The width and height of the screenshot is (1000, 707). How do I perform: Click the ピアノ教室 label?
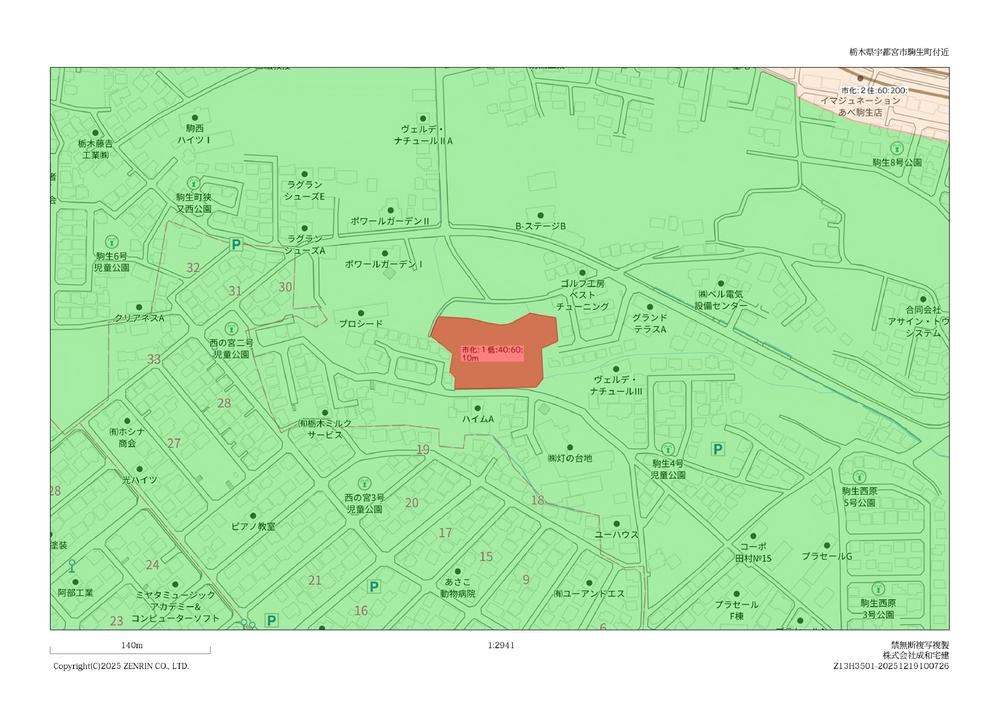253,527
